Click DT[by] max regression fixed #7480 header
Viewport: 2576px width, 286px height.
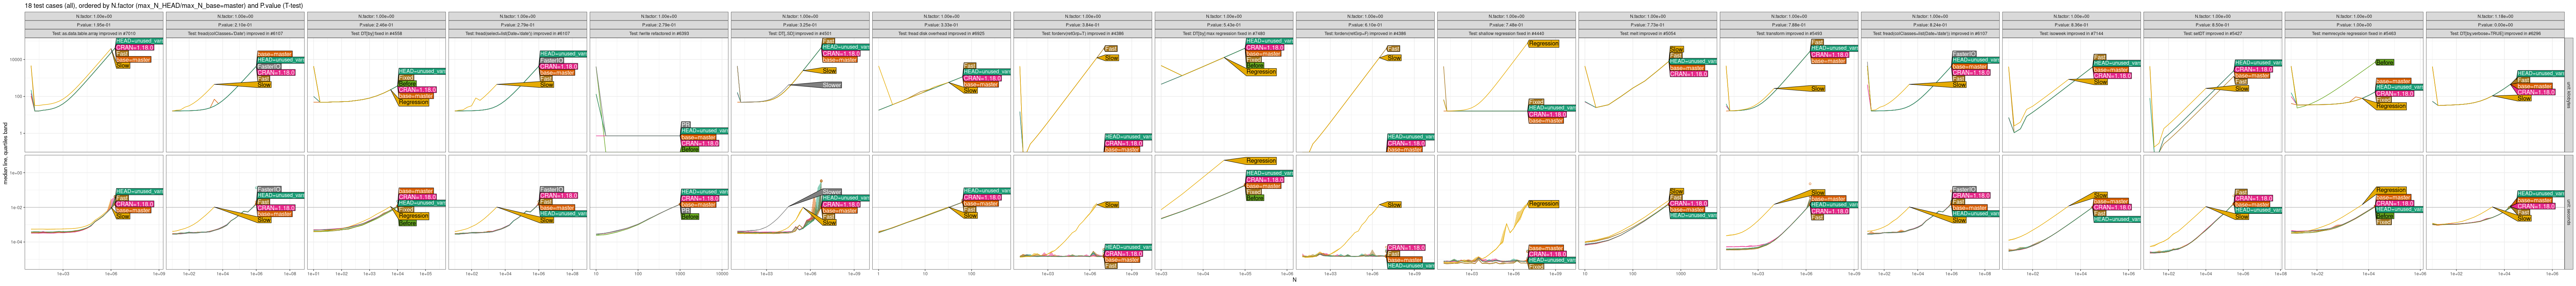click(x=1224, y=33)
